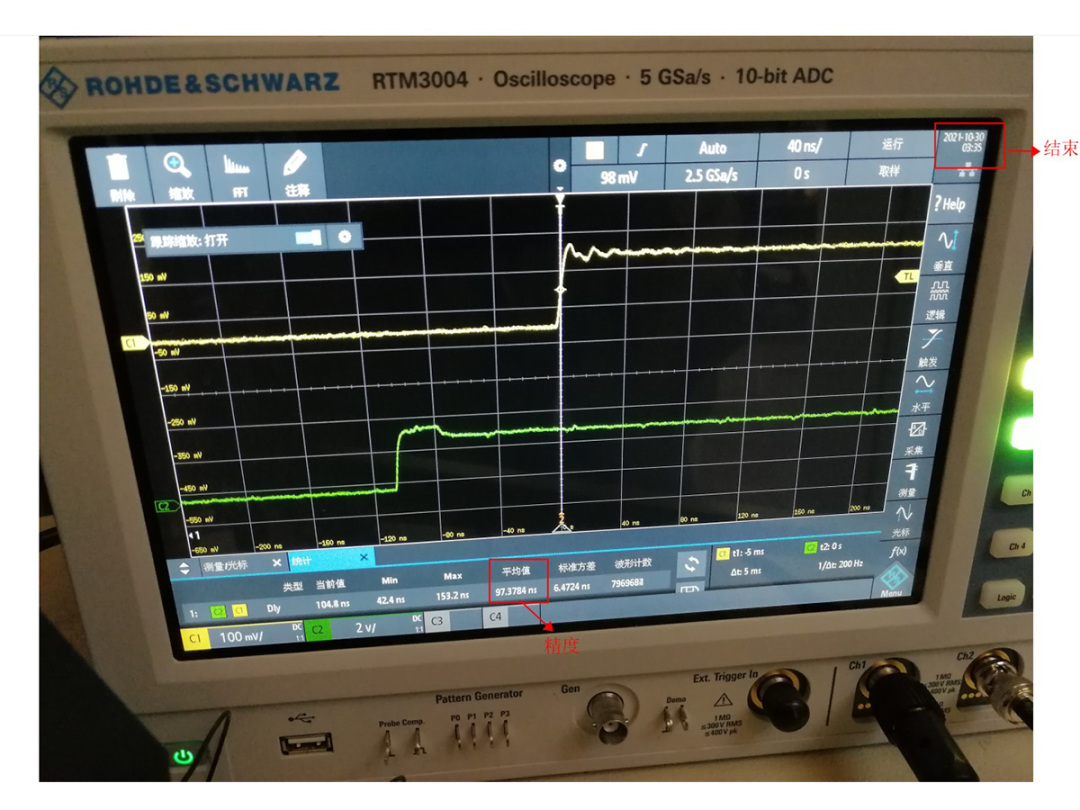This screenshot has height=810, width=1080.
Task: Enable channel C4
Action: 496,616
